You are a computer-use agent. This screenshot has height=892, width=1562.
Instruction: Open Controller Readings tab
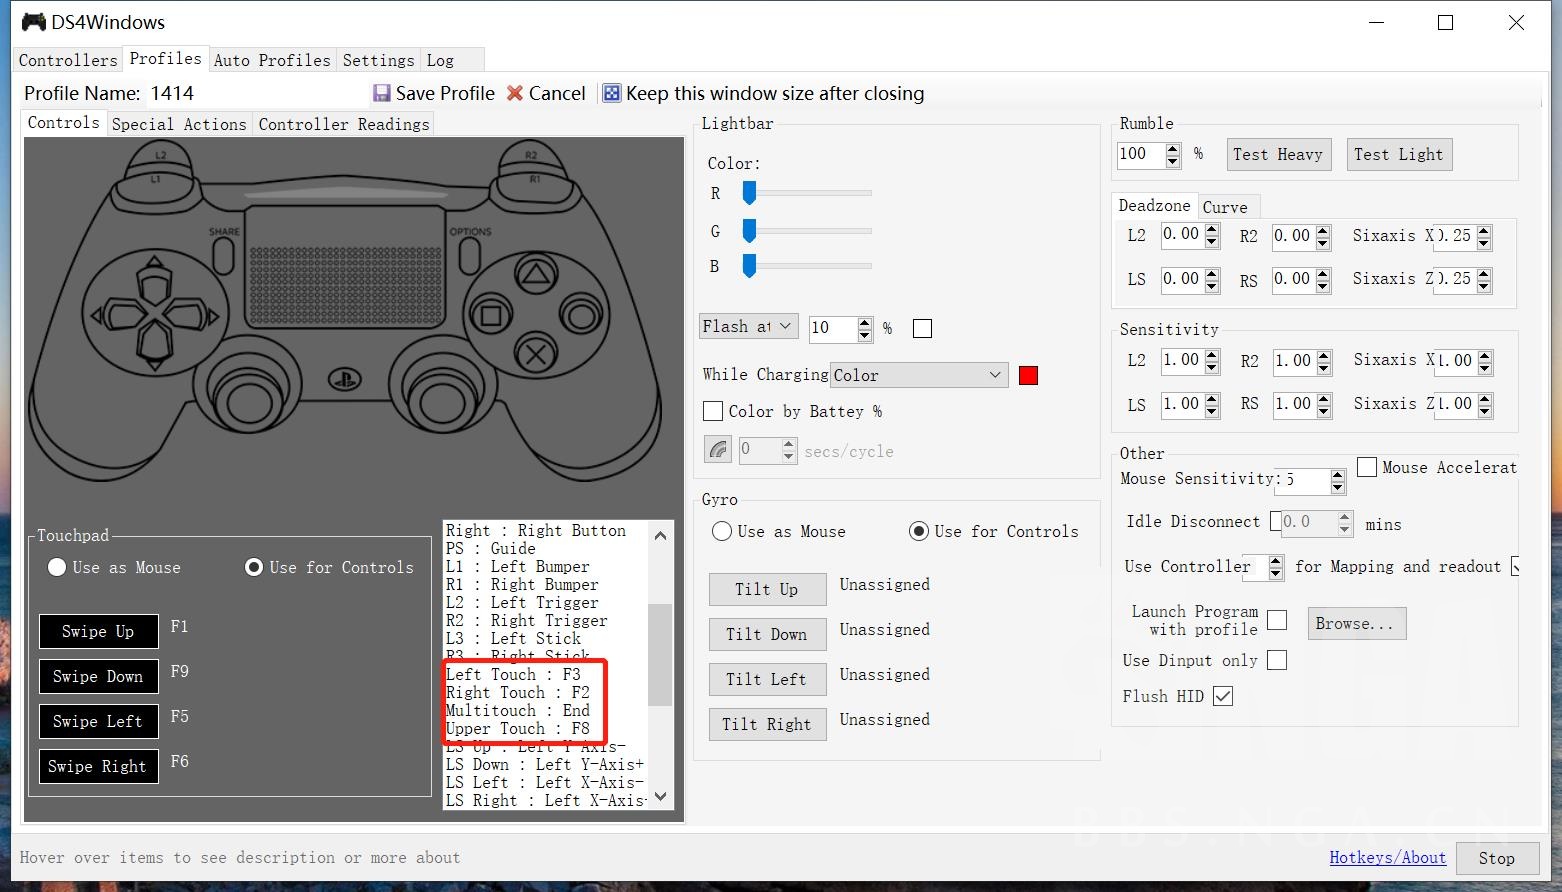tap(344, 124)
